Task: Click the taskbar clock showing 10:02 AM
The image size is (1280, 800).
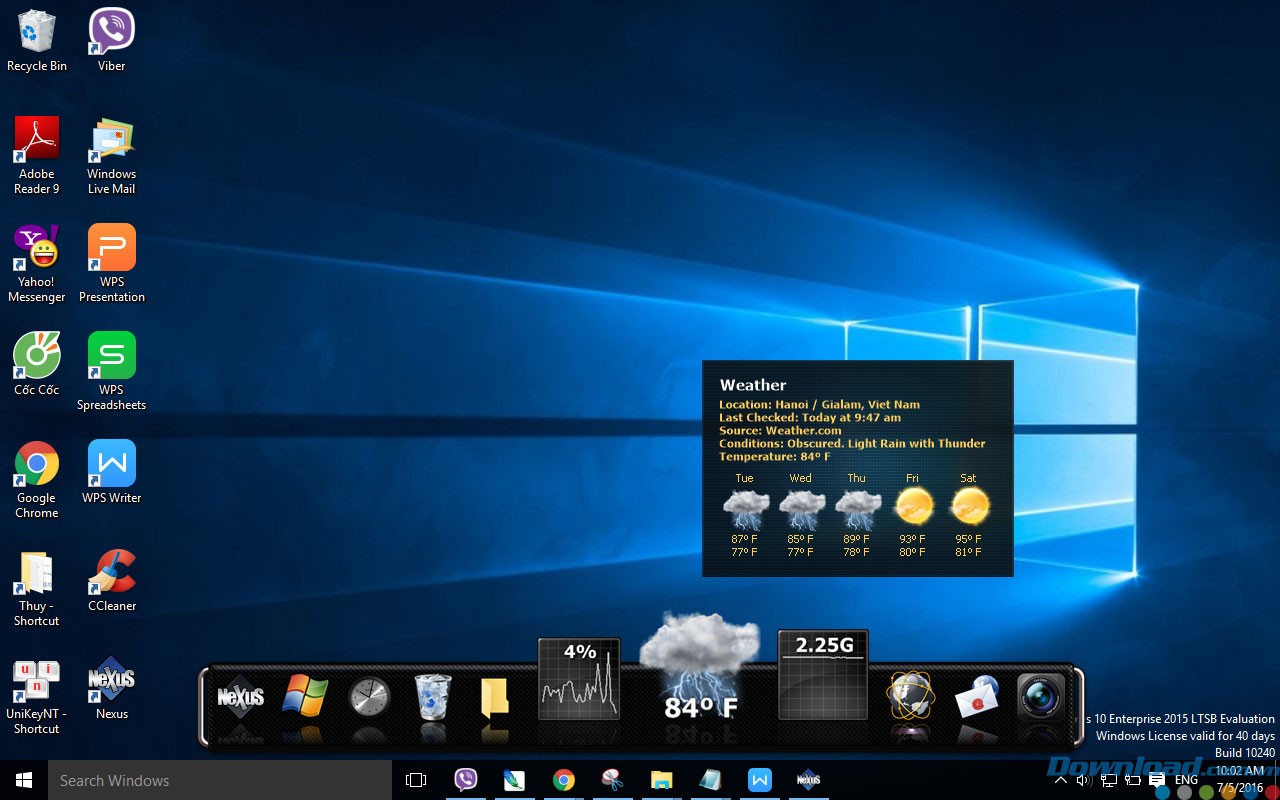Action: tap(1240, 779)
